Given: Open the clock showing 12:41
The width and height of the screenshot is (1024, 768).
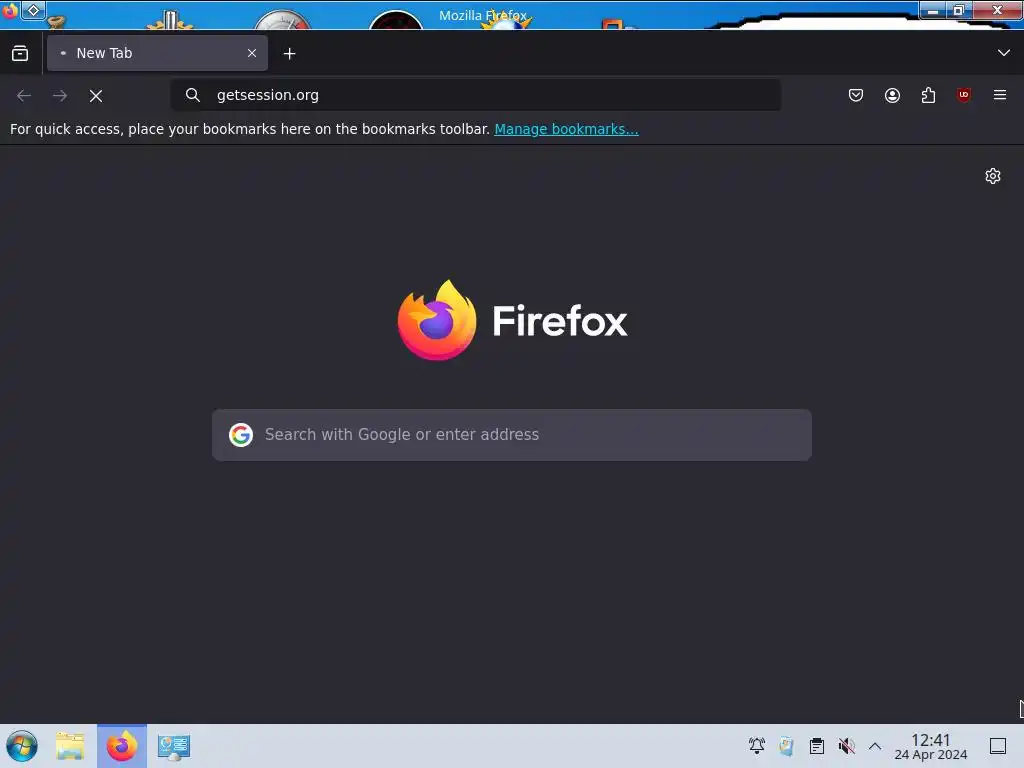Looking at the screenshot, I should coord(931,746).
